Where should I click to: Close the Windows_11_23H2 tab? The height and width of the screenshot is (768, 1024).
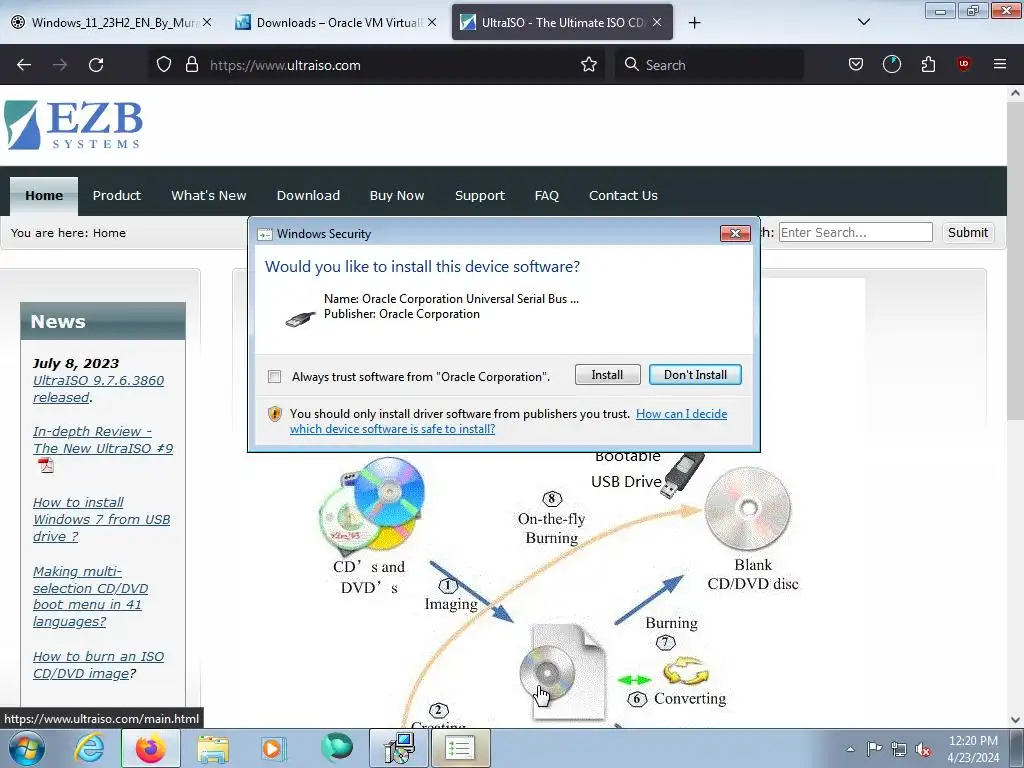pyautogui.click(x=206, y=22)
